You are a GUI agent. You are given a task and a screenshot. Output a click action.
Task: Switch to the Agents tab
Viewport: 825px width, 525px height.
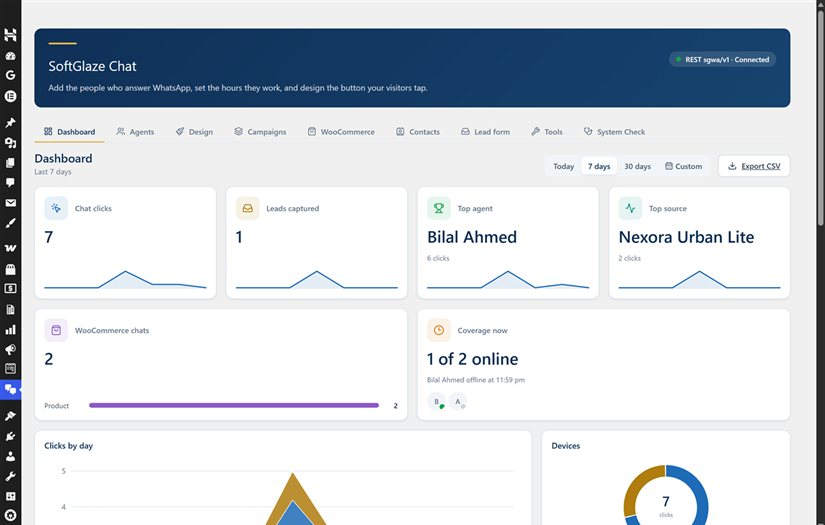(135, 132)
